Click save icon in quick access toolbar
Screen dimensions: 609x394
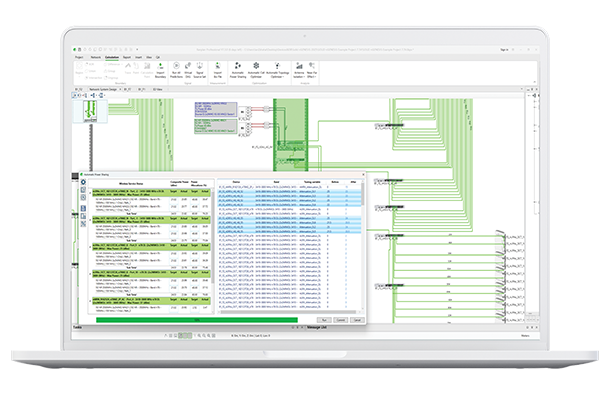coord(80,50)
